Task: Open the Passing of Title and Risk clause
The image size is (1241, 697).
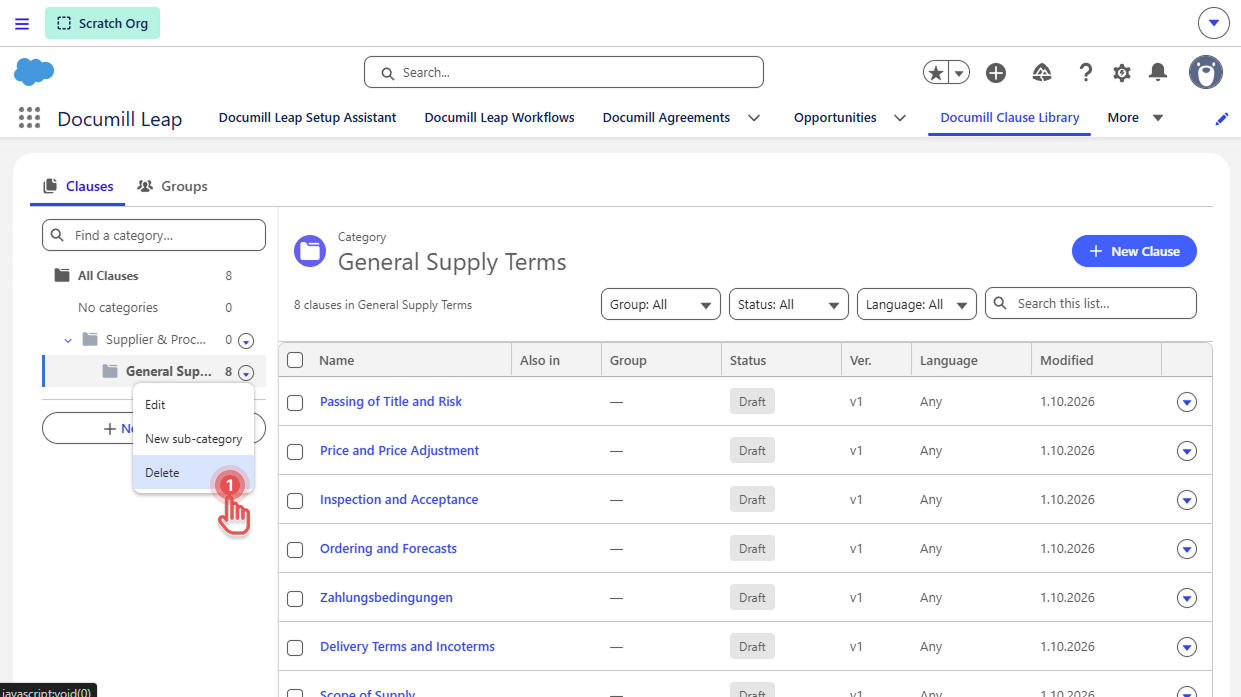Action: [391, 402]
